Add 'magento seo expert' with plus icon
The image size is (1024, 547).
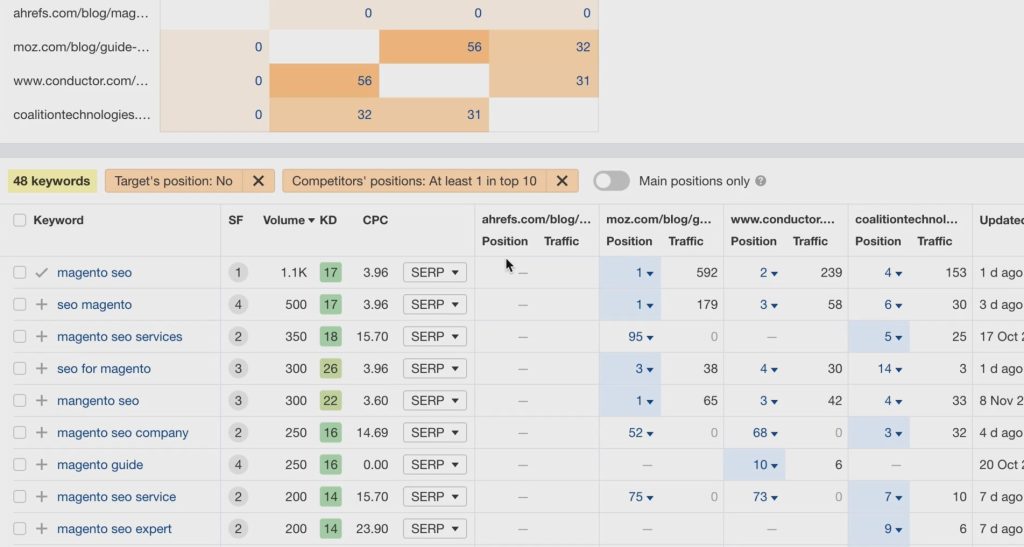(41, 528)
